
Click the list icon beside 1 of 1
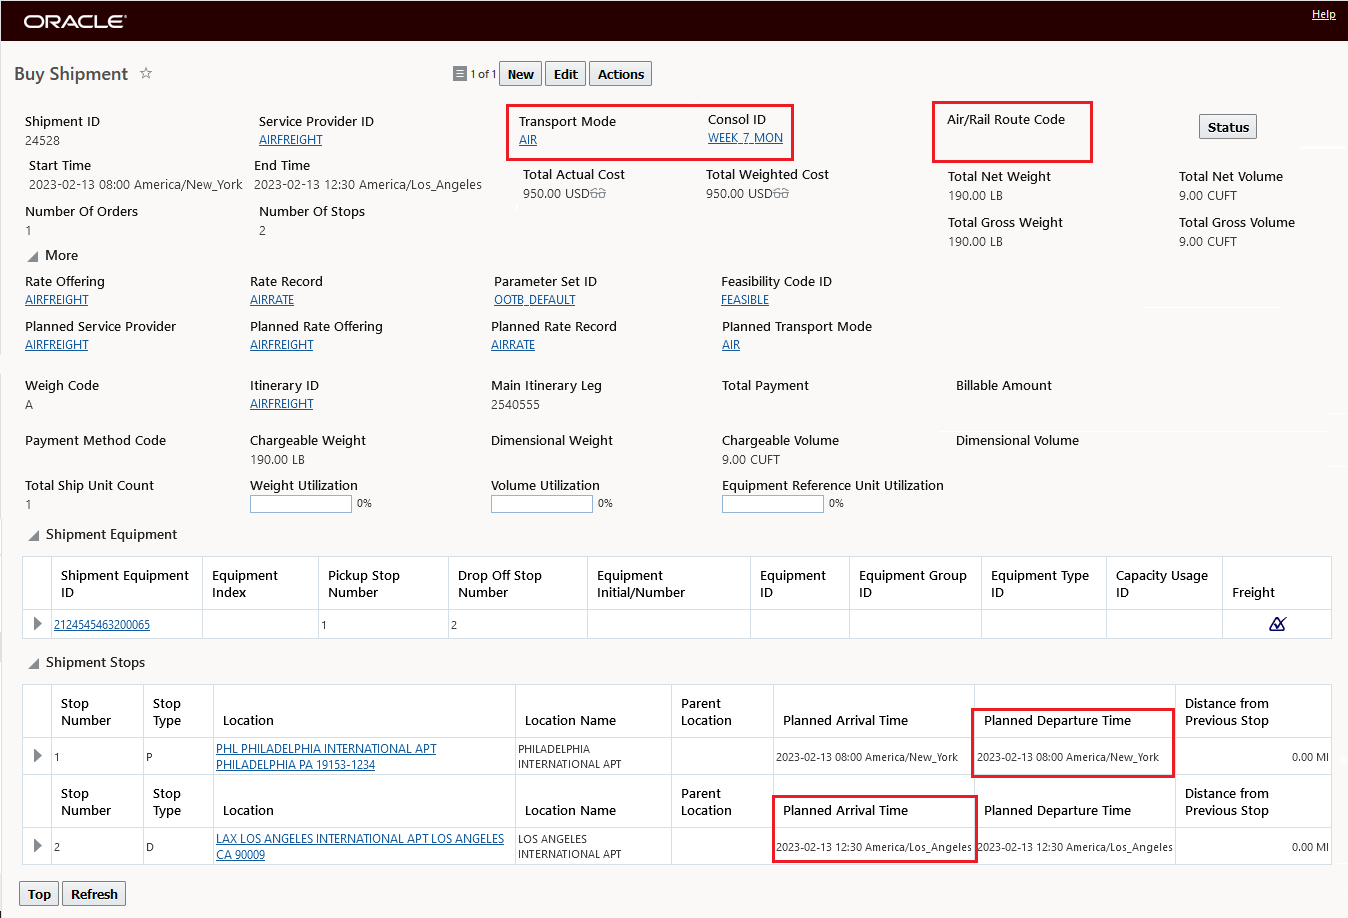tap(459, 73)
